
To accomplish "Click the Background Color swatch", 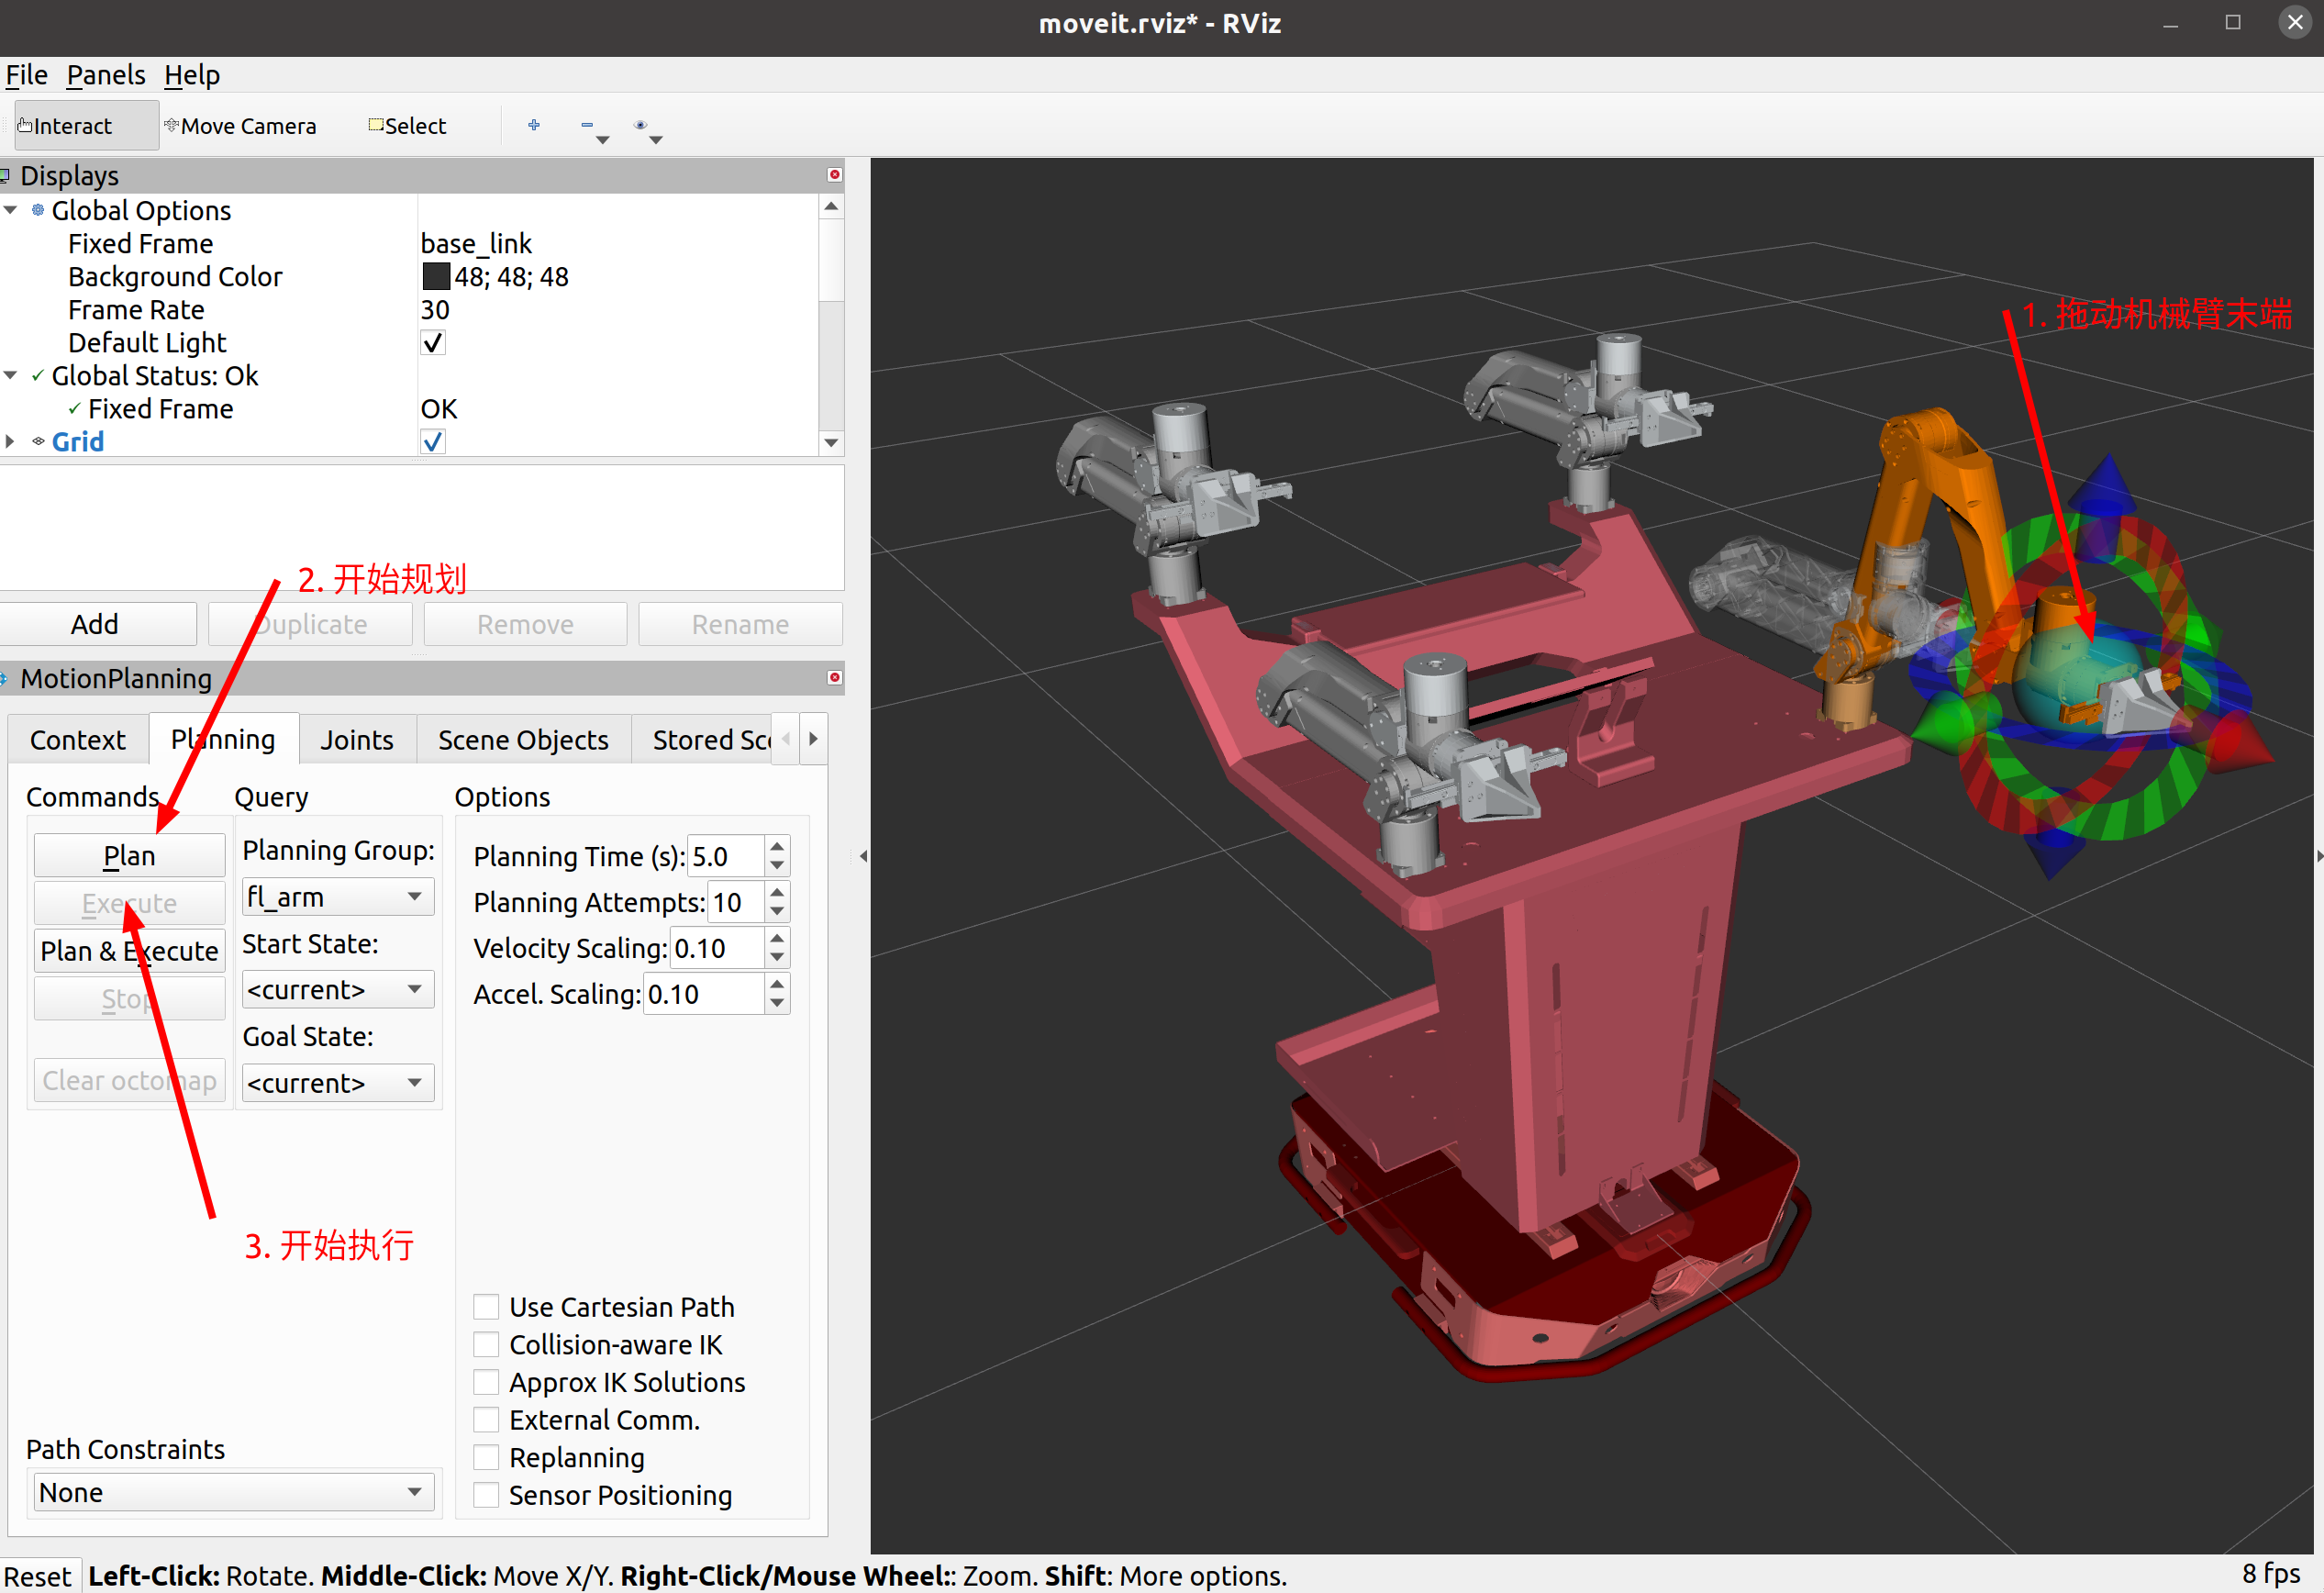I will [x=436, y=277].
